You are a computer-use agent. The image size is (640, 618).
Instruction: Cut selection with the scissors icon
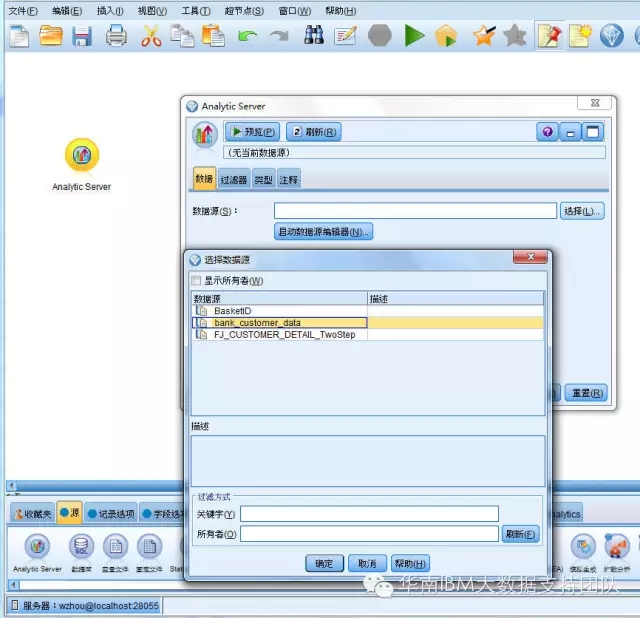tap(151, 36)
